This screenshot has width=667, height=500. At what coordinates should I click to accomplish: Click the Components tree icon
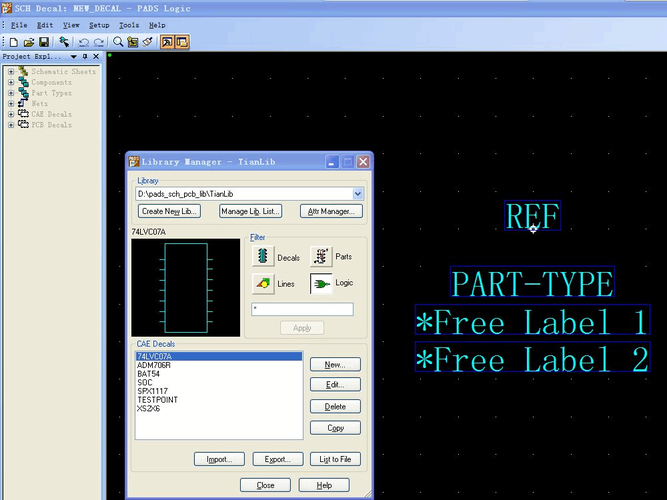[23, 82]
